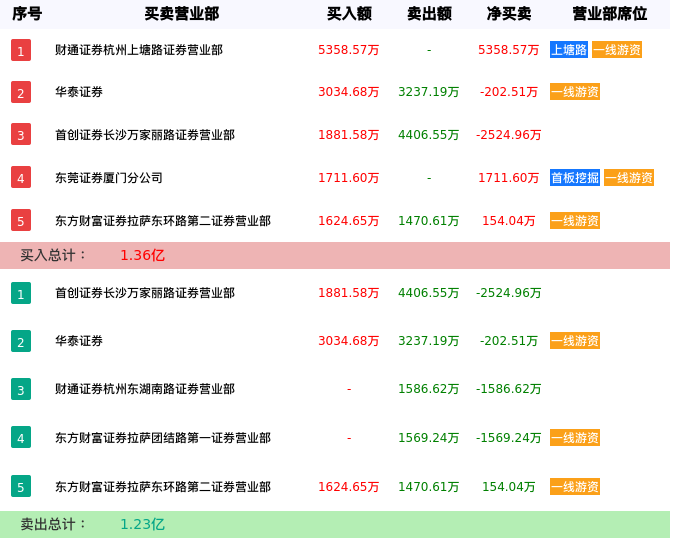Click the 5358.57万 net amount
The height and width of the screenshot is (540, 676).
click(x=509, y=50)
